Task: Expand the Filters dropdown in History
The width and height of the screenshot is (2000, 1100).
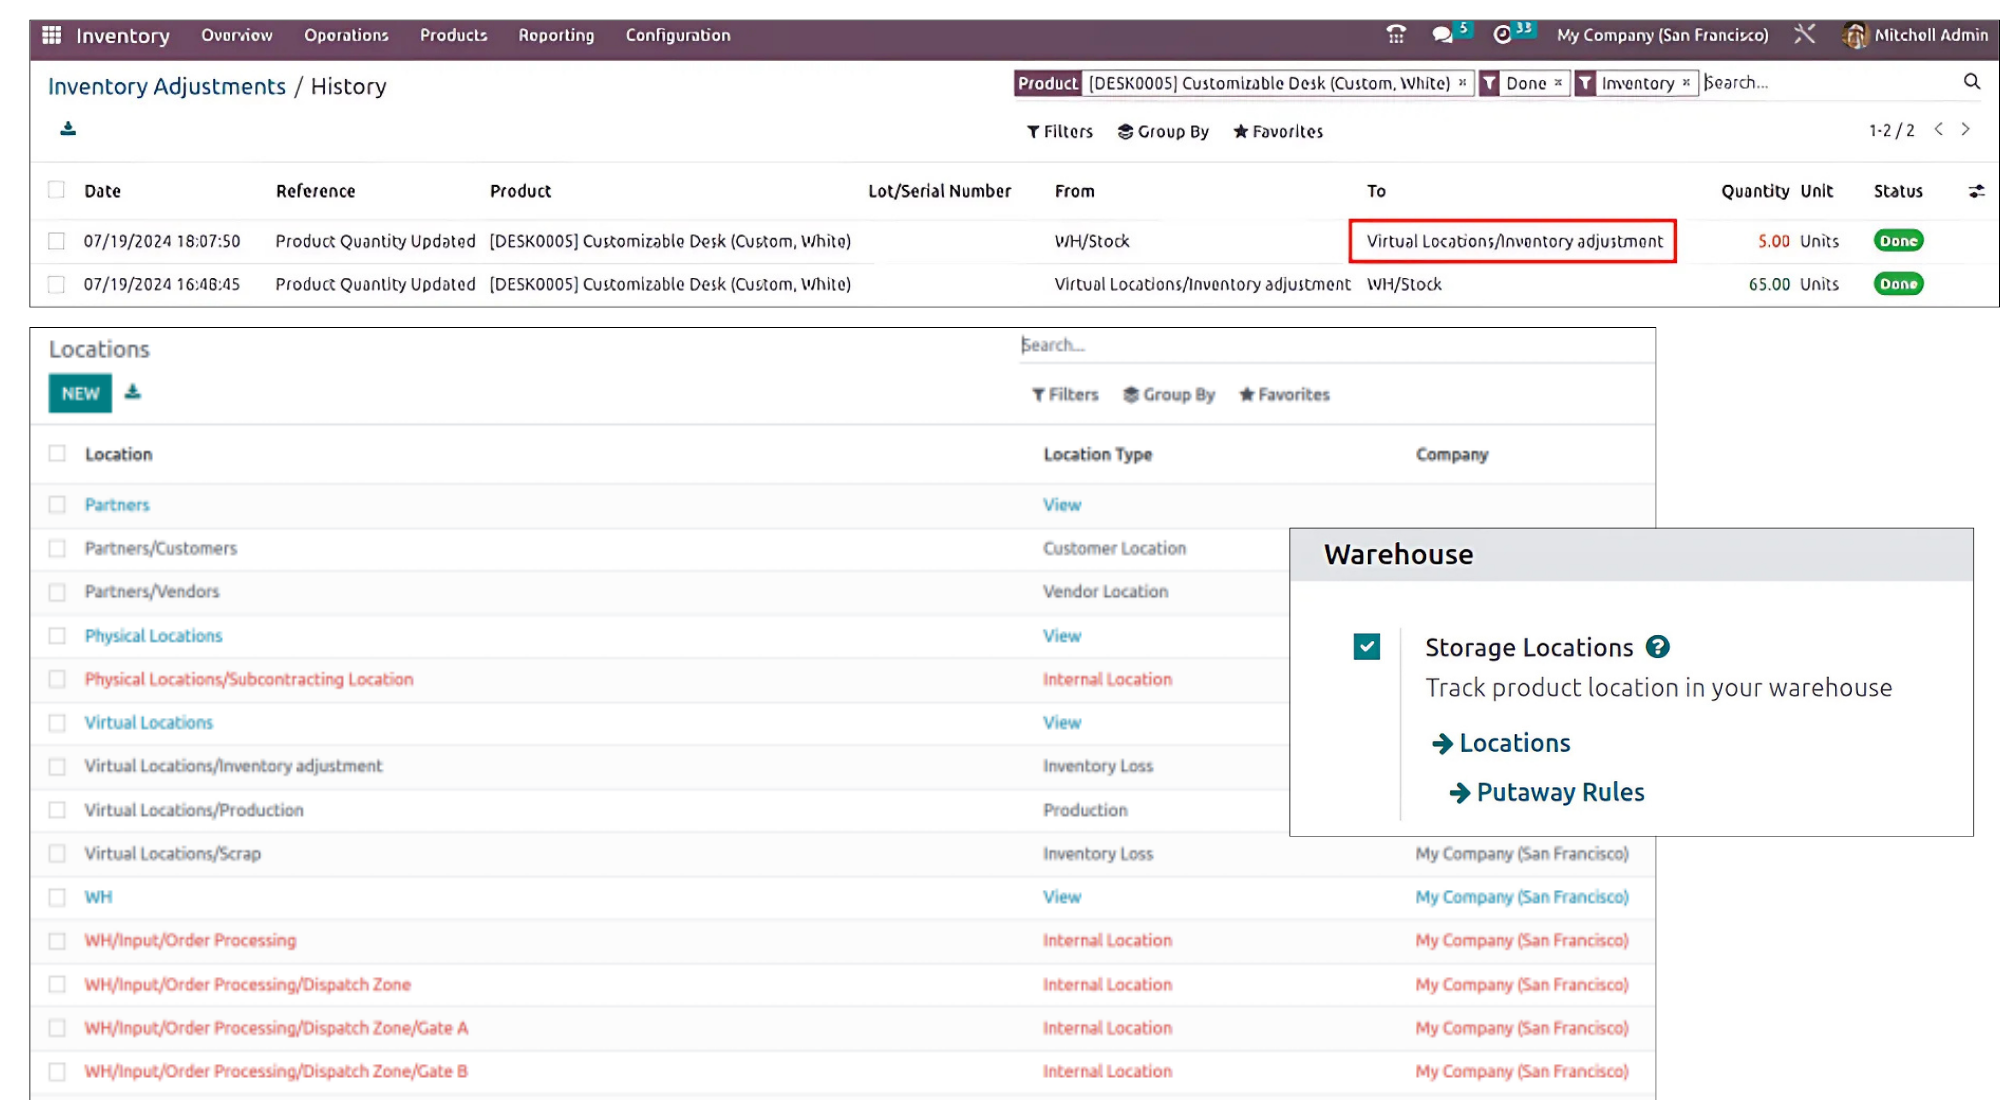Action: pos(1060,131)
